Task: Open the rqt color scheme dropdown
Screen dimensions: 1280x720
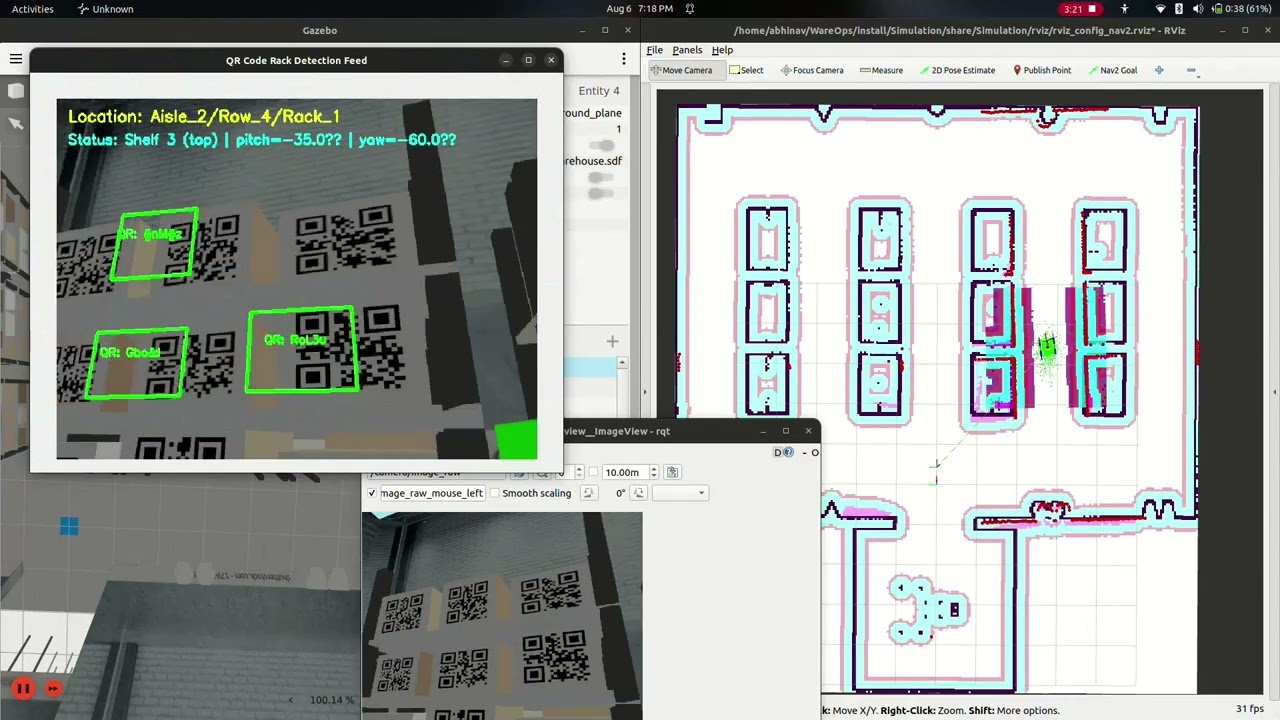Action: coord(680,493)
